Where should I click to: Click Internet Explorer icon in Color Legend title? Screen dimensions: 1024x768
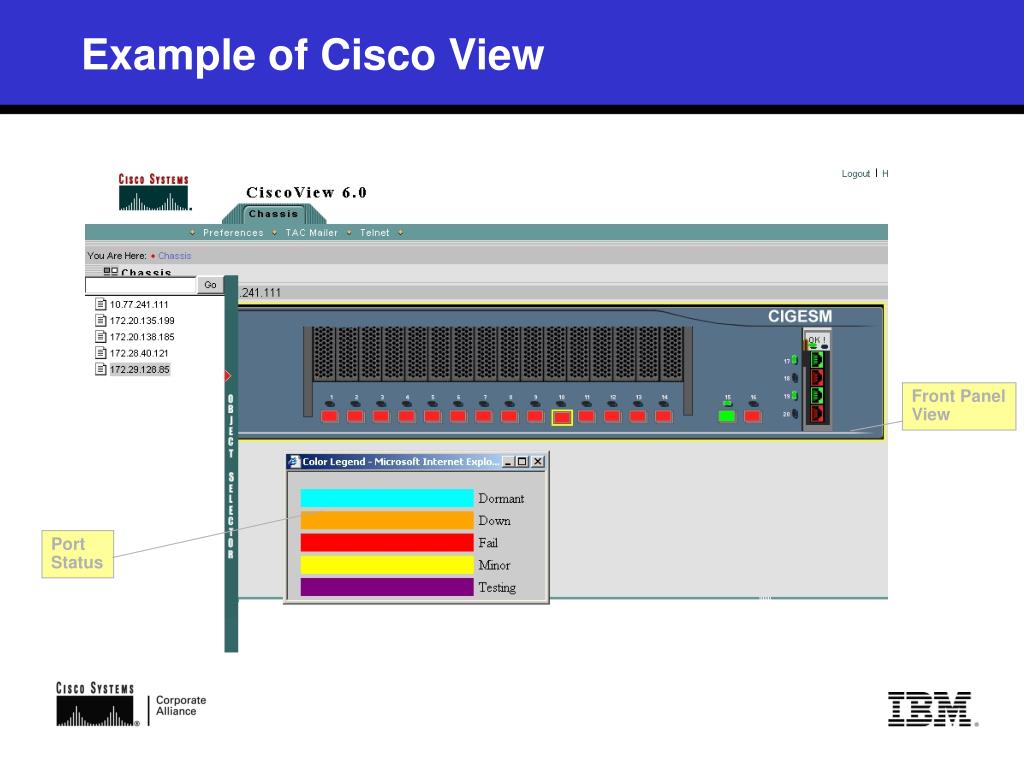pyautogui.click(x=295, y=462)
